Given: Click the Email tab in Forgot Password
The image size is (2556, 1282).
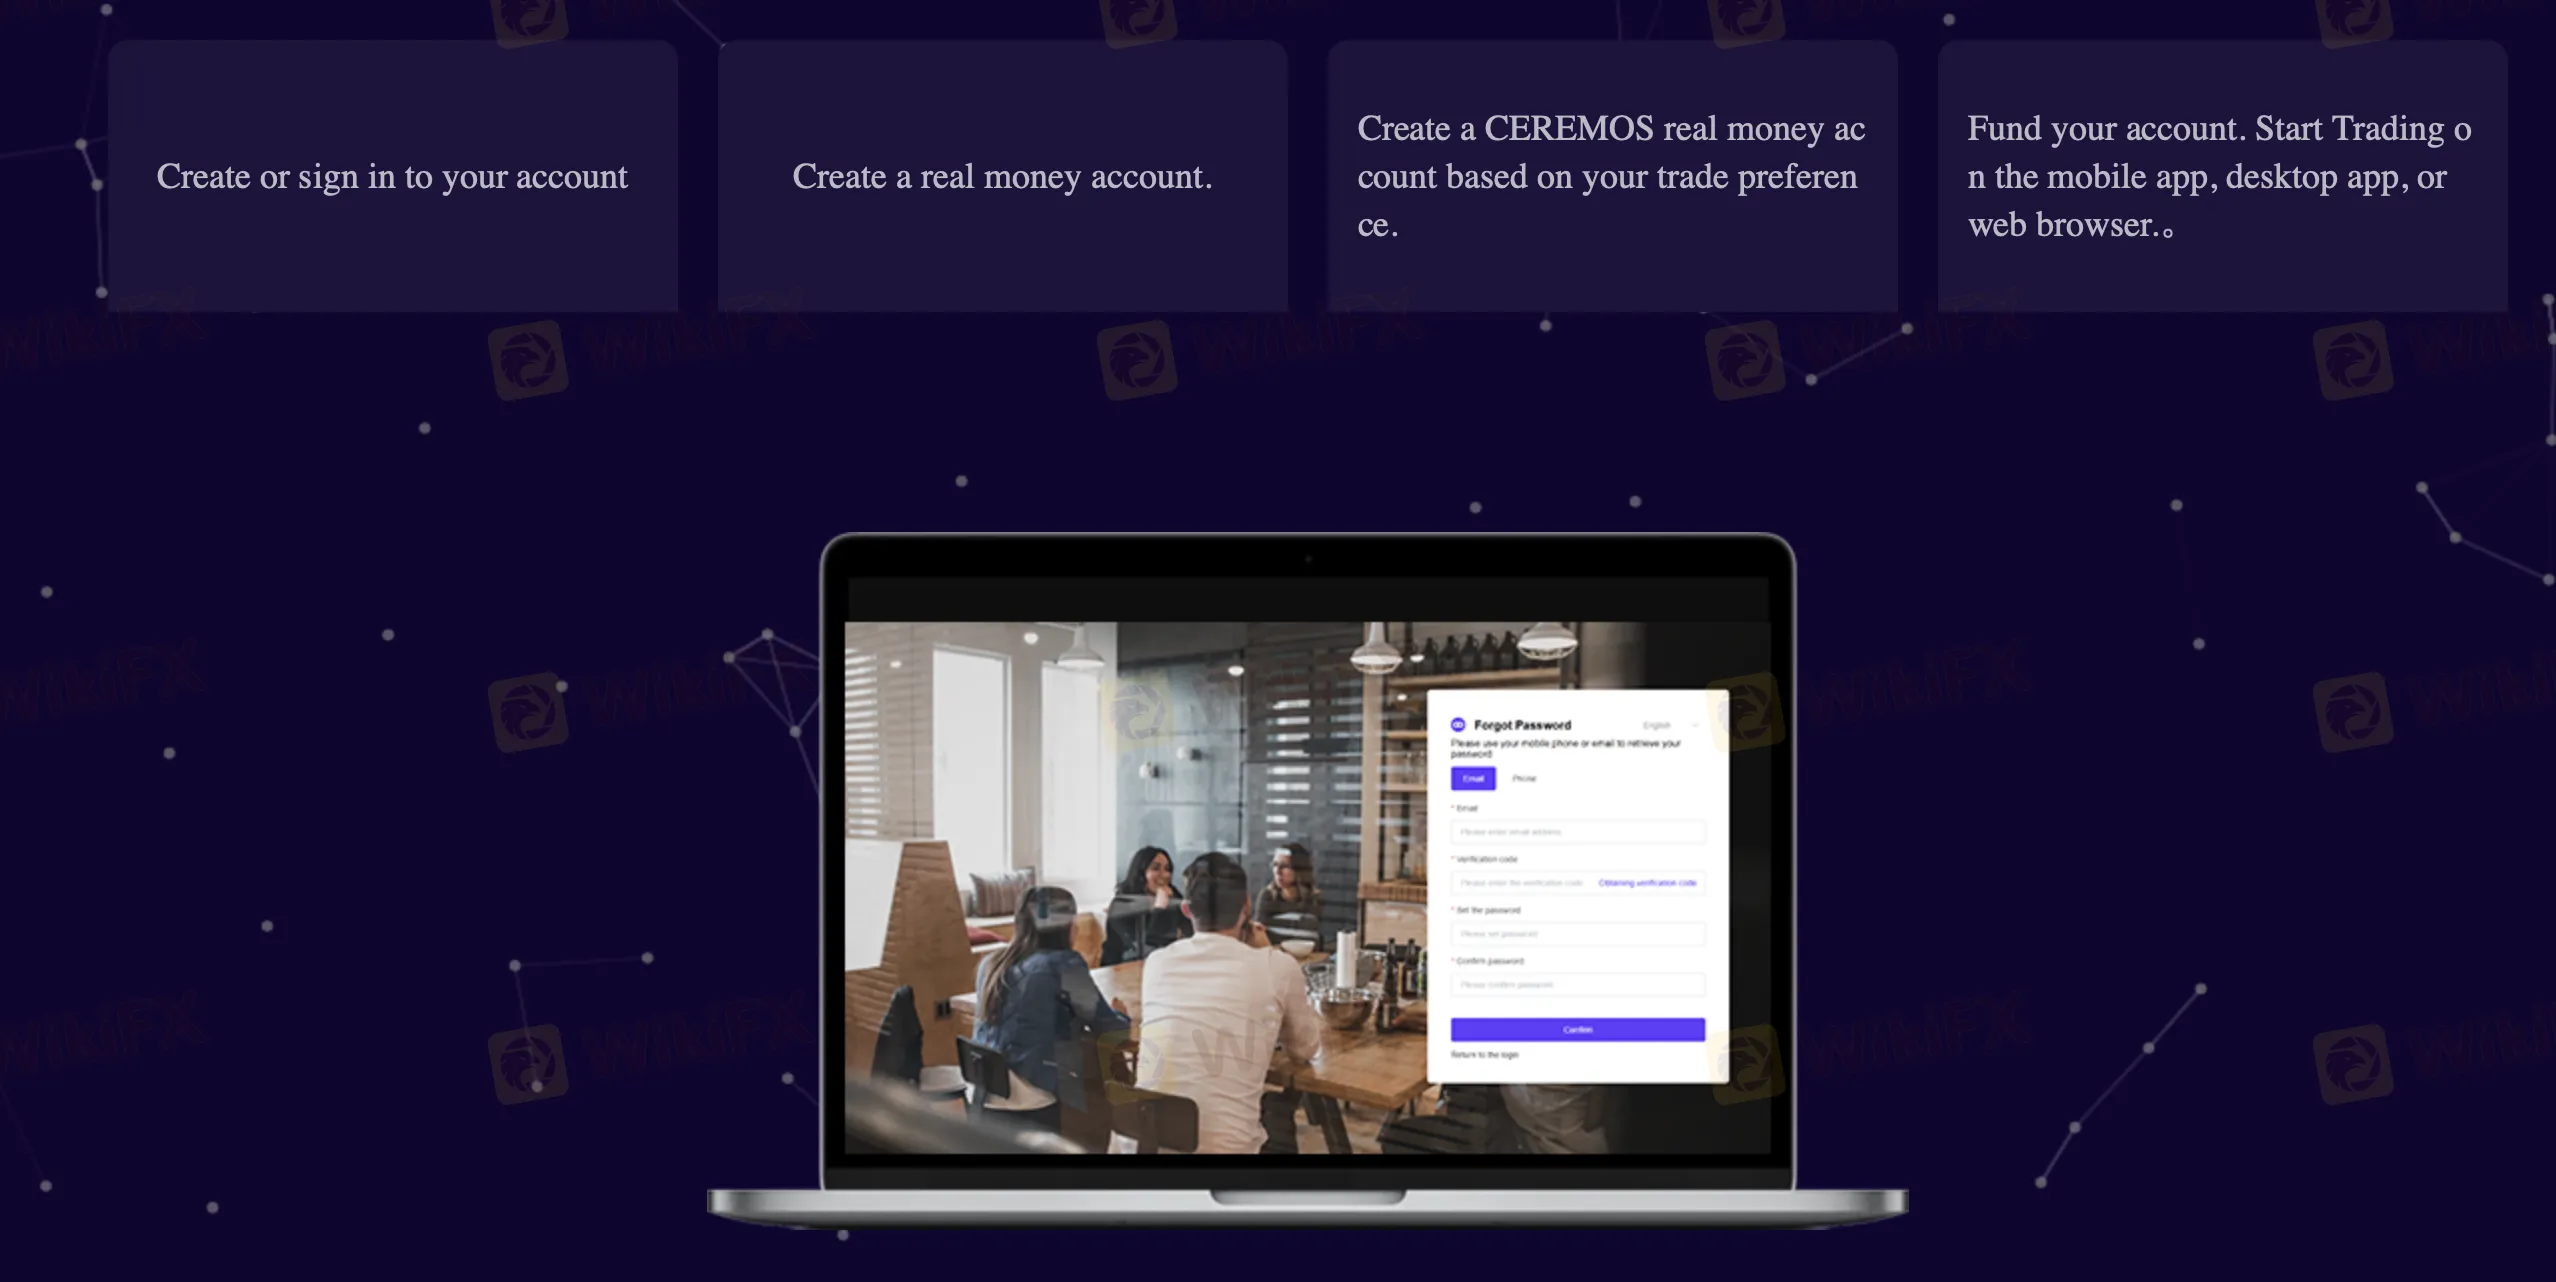Looking at the screenshot, I should [1471, 778].
